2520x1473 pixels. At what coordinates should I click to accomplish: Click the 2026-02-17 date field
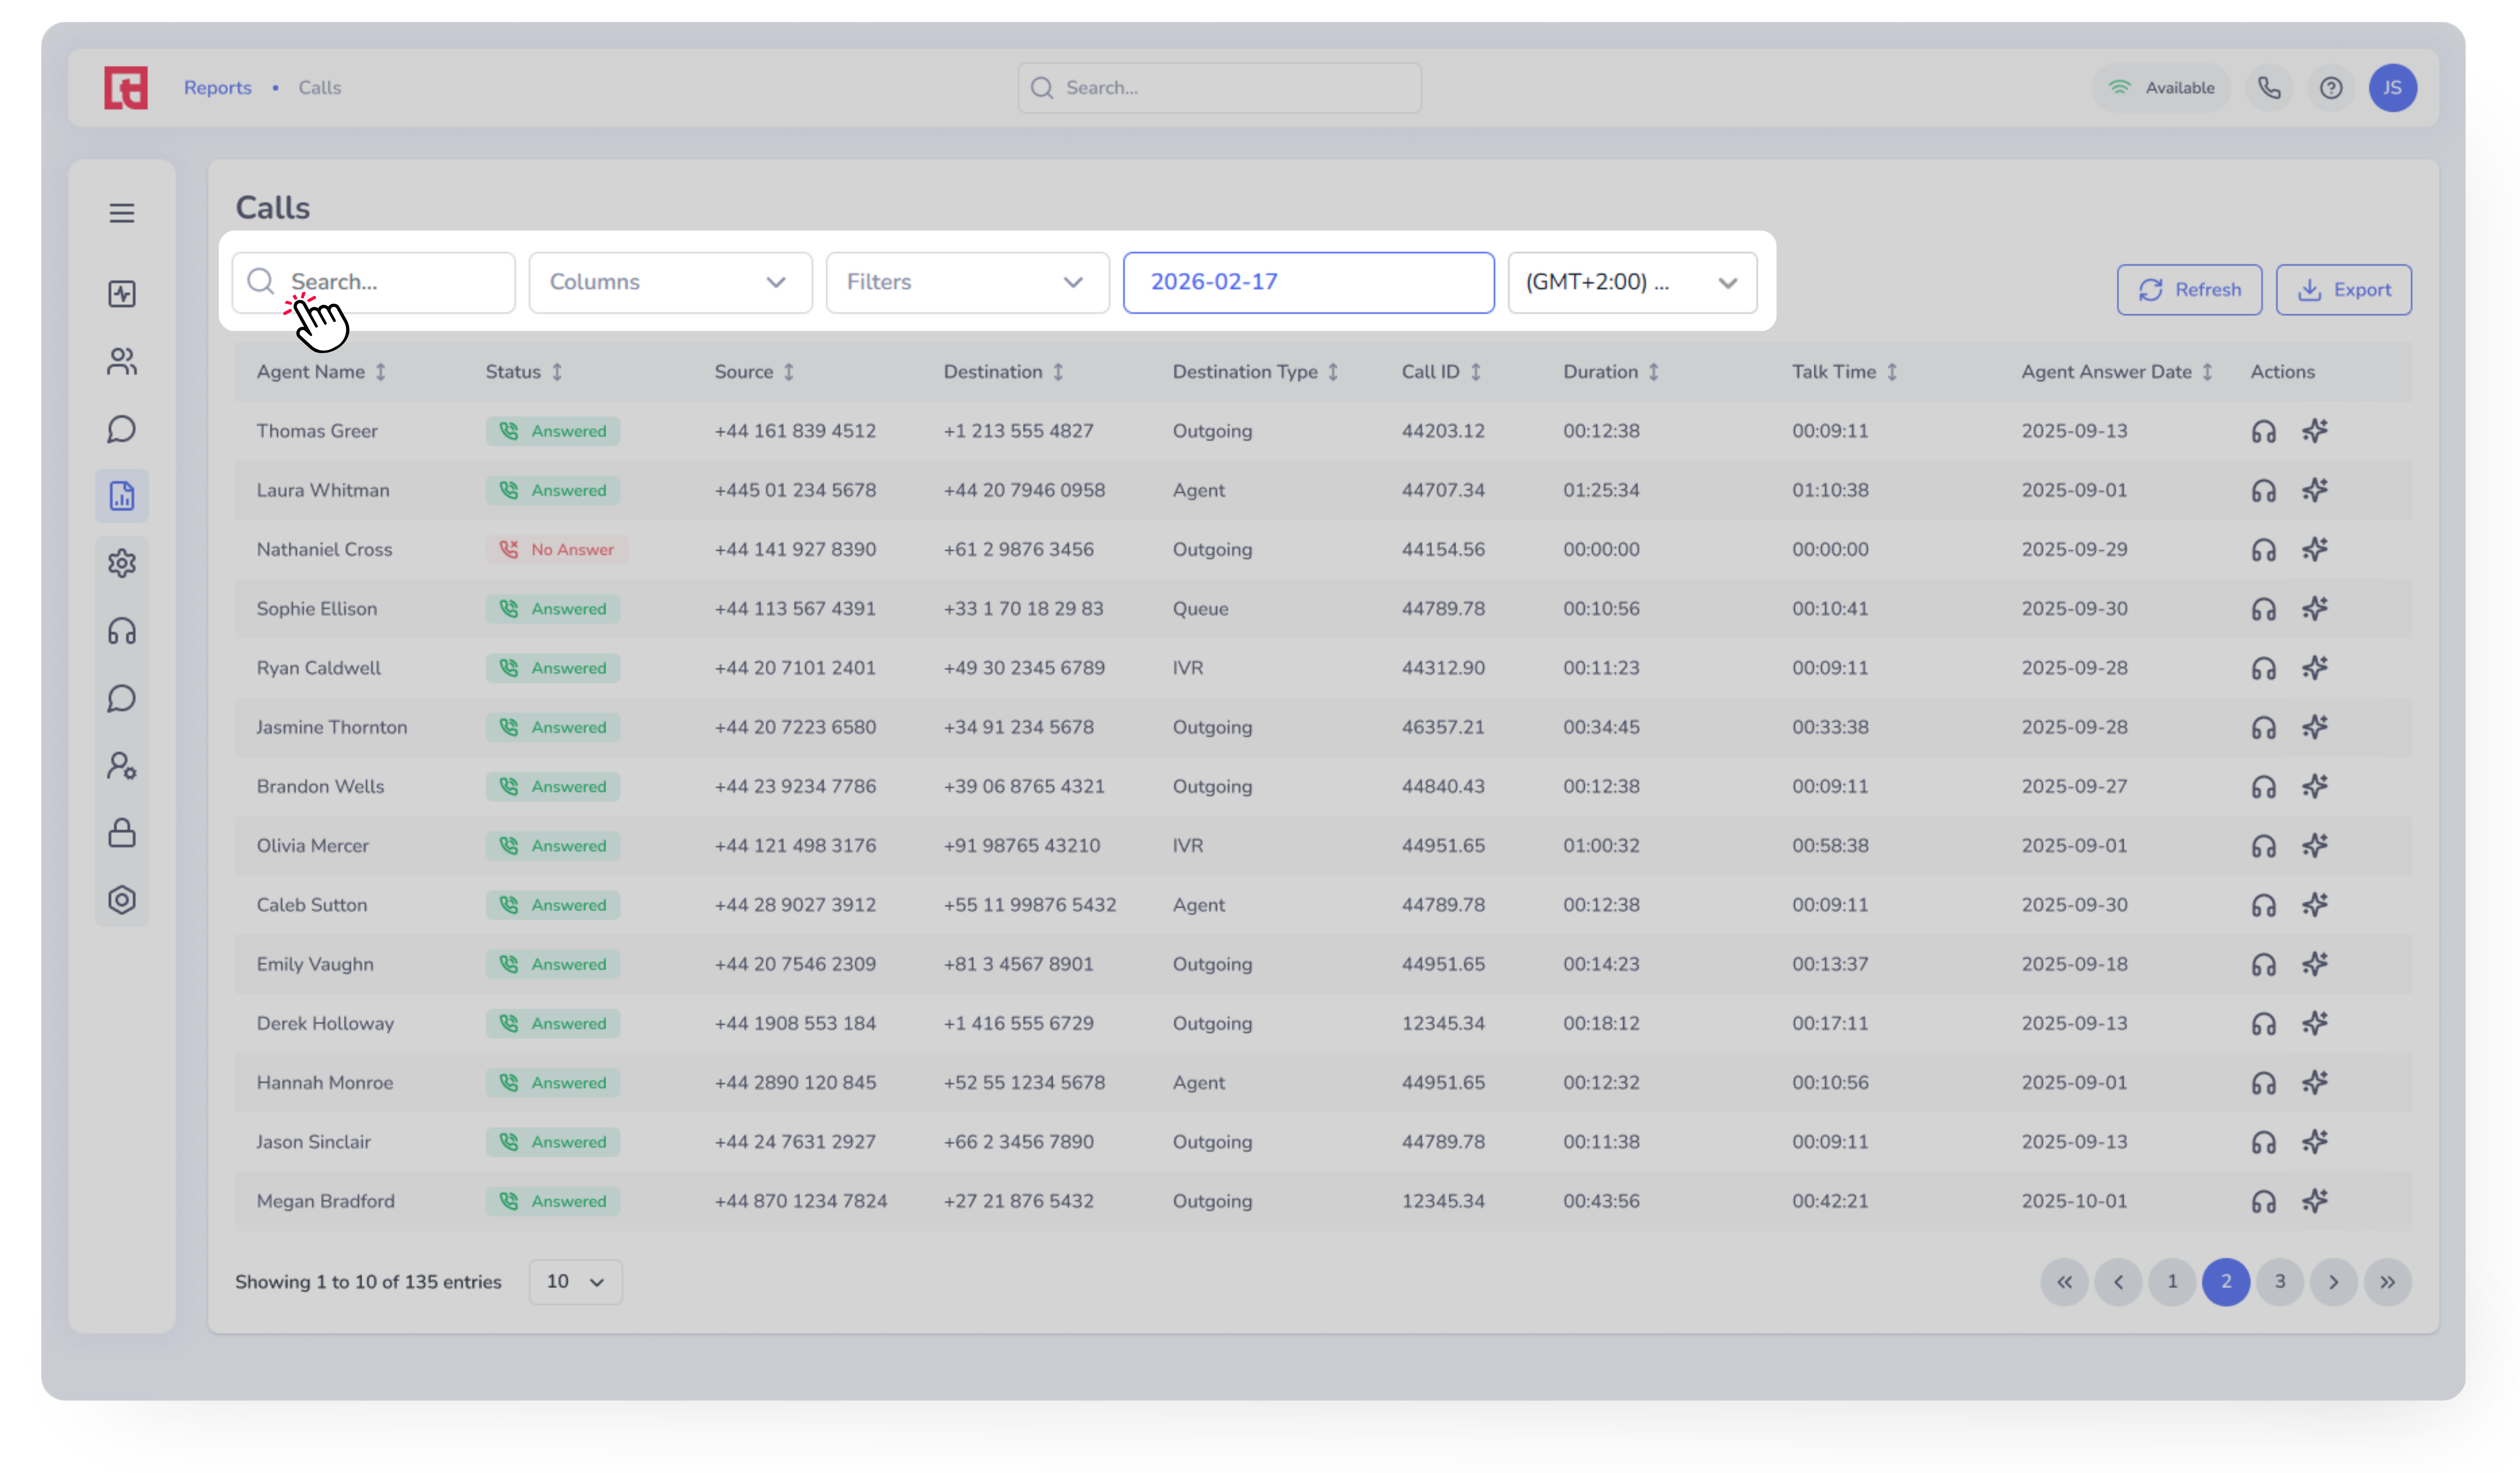click(x=1308, y=282)
